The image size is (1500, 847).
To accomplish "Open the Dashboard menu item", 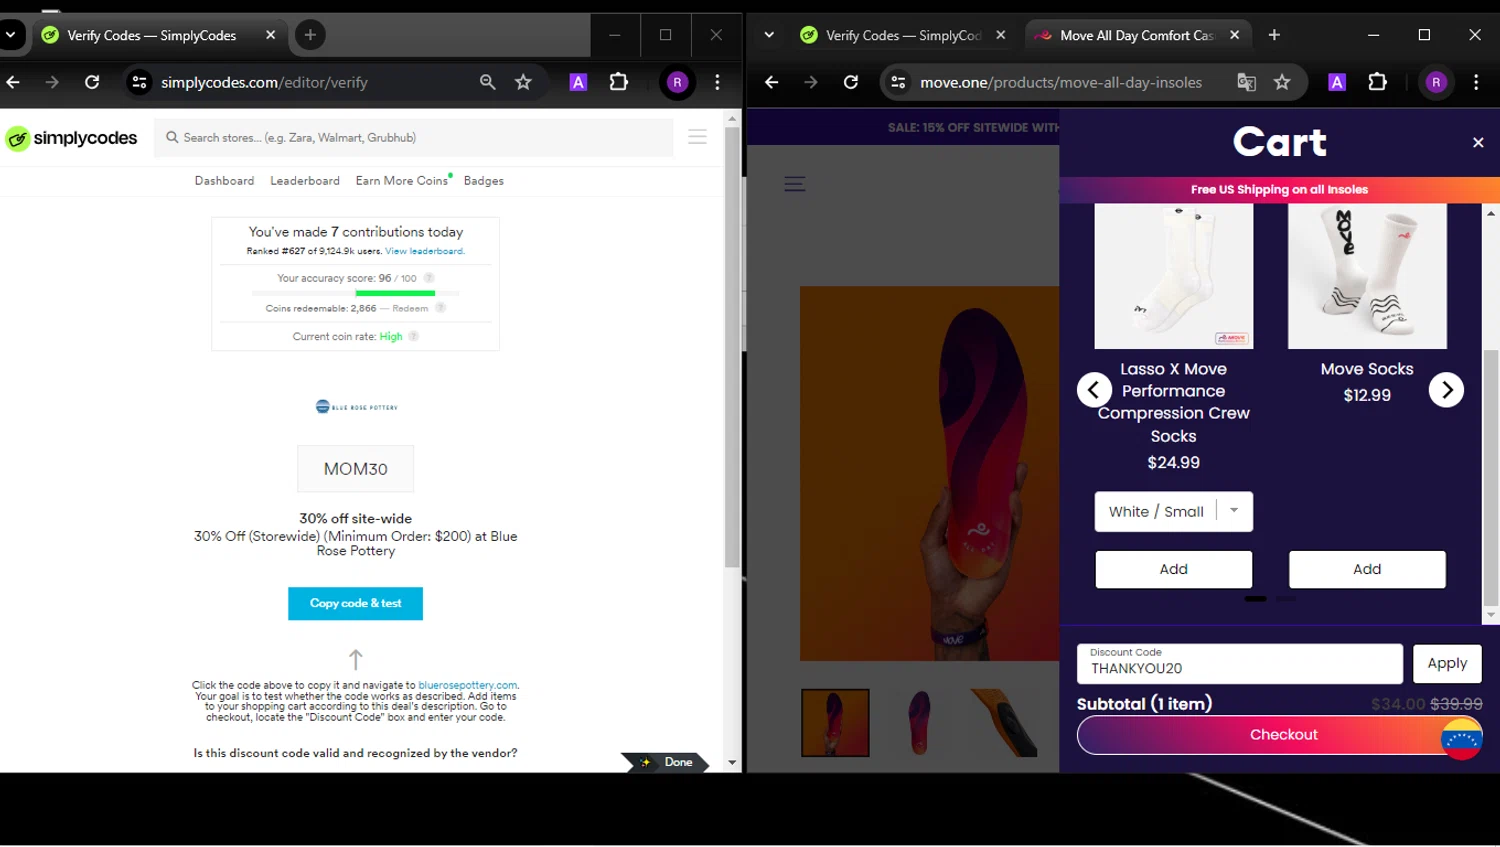I will coord(224,181).
